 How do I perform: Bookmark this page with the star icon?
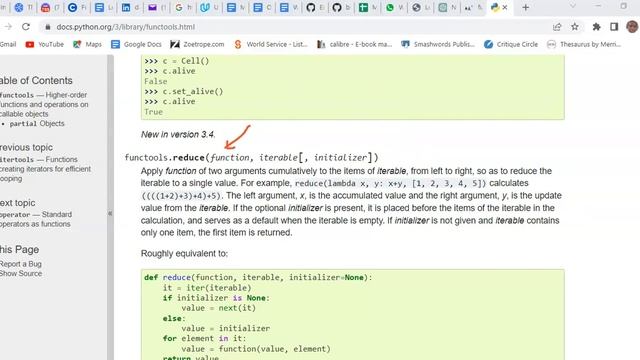click(x=575, y=27)
